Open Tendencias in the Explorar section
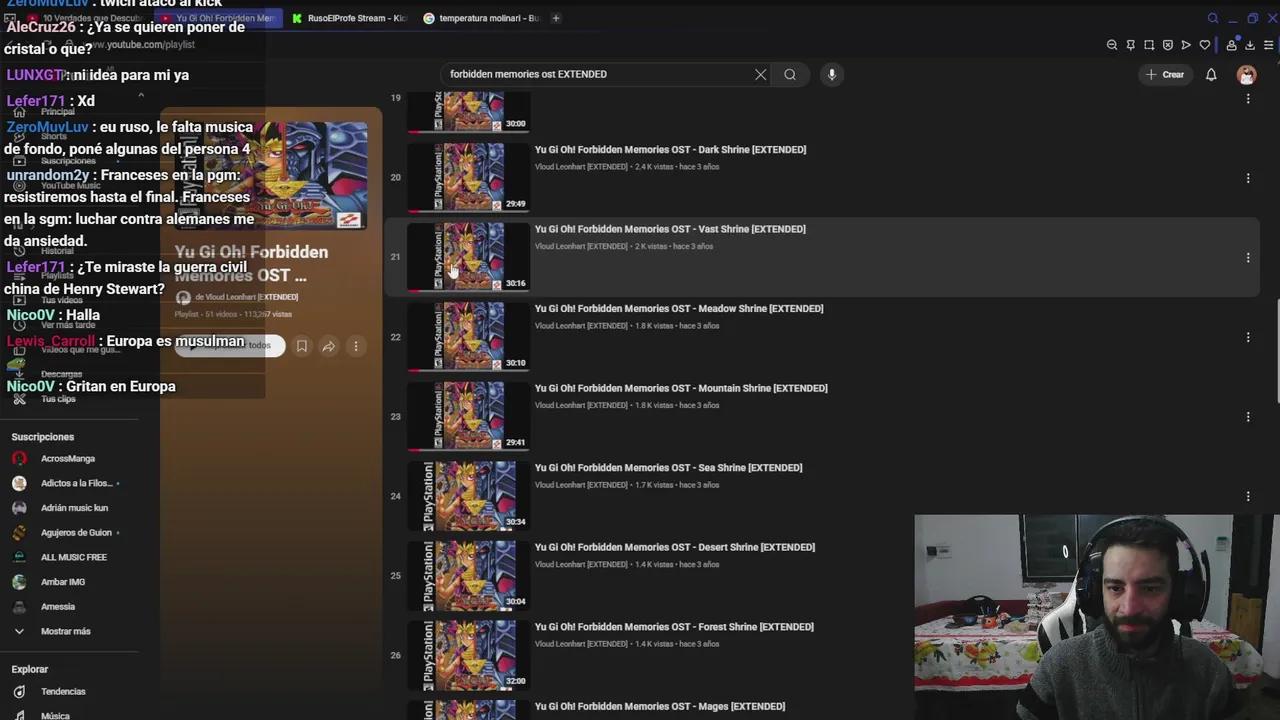 (x=63, y=691)
